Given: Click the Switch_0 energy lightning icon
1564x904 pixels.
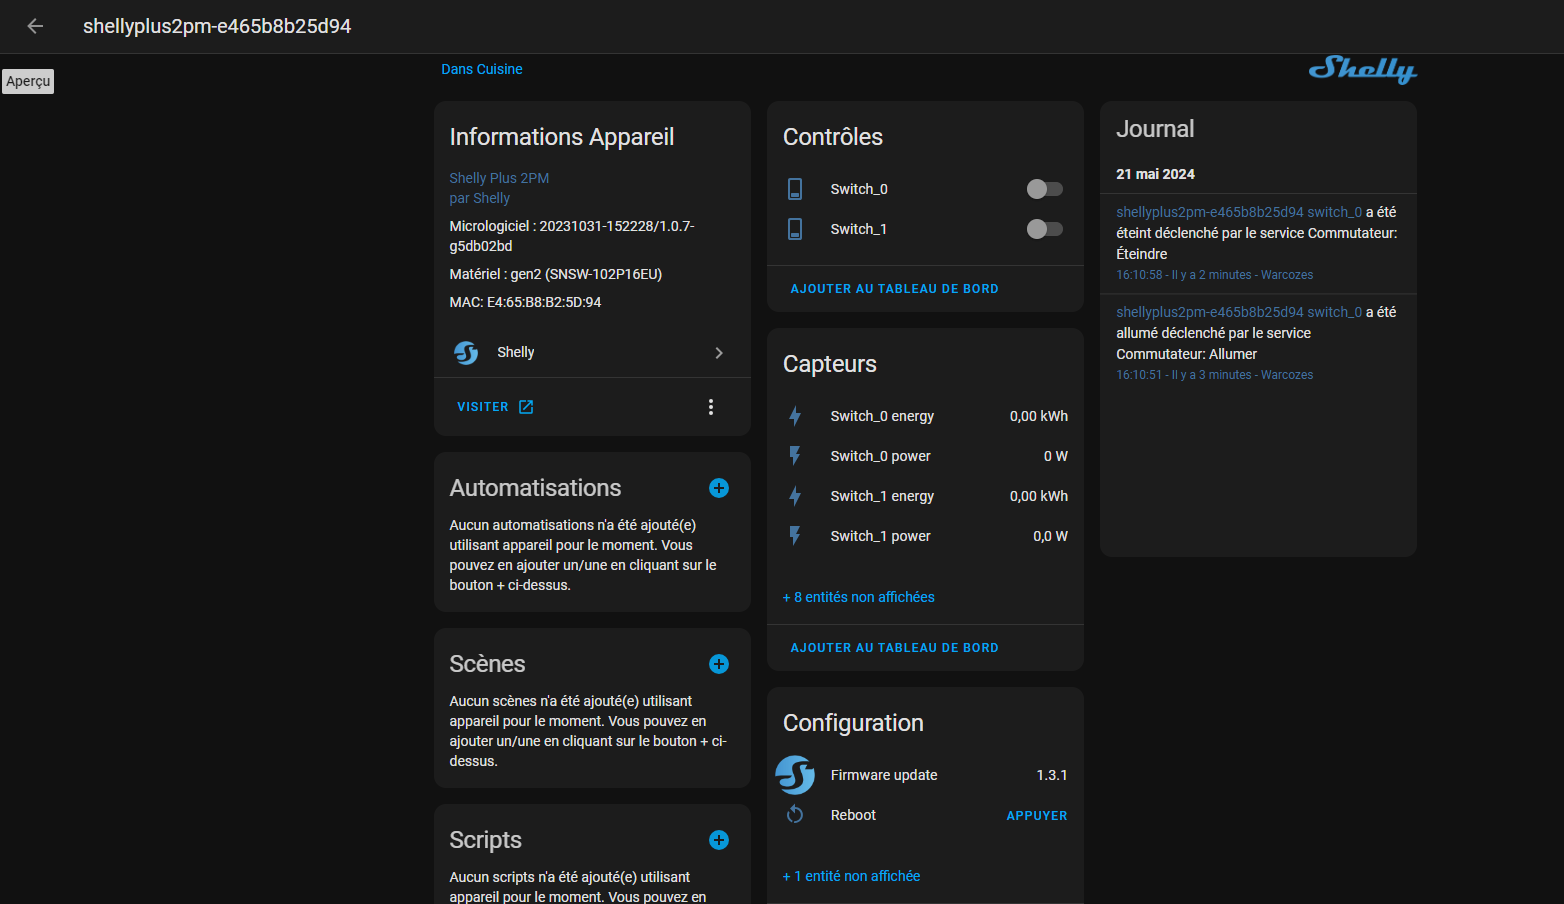Looking at the screenshot, I should click(795, 416).
